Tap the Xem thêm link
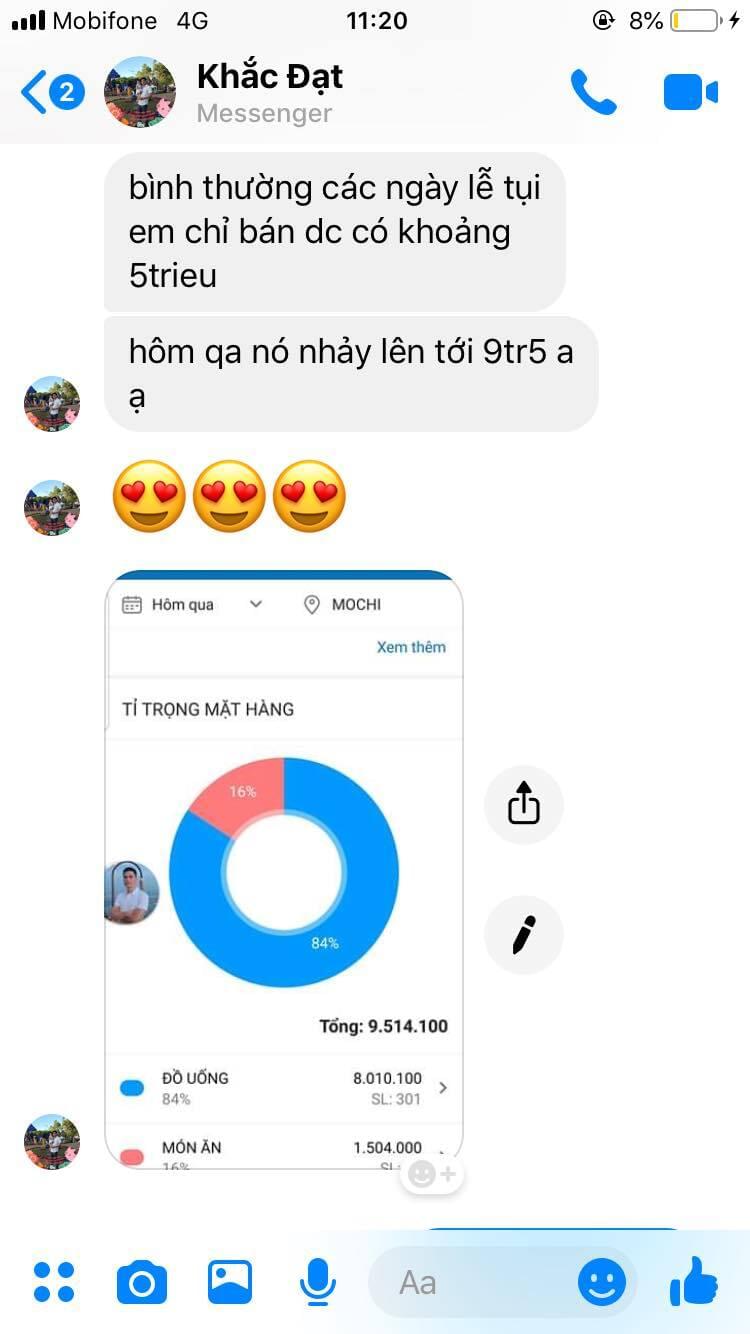The width and height of the screenshot is (750, 1334). tap(411, 647)
